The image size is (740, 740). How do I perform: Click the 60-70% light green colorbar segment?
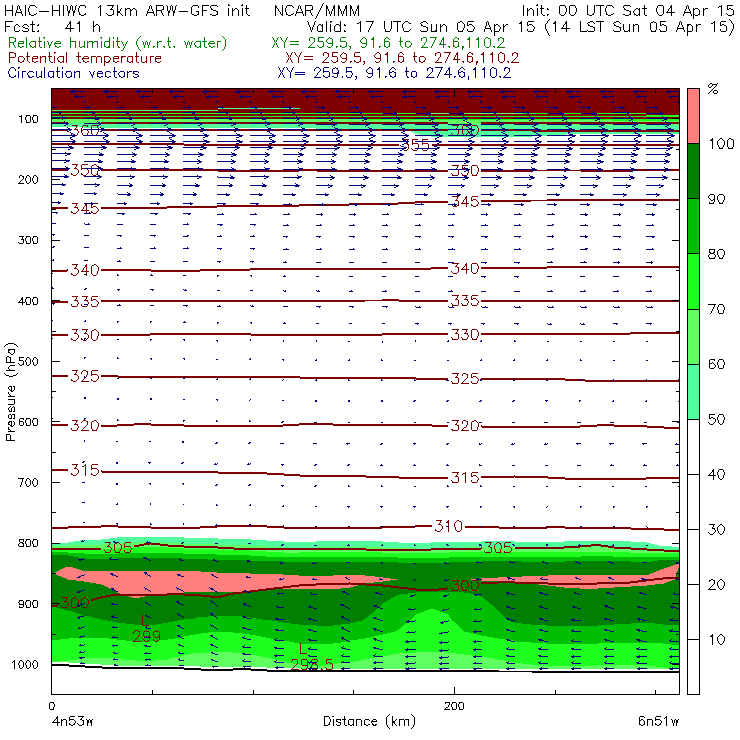click(x=693, y=336)
